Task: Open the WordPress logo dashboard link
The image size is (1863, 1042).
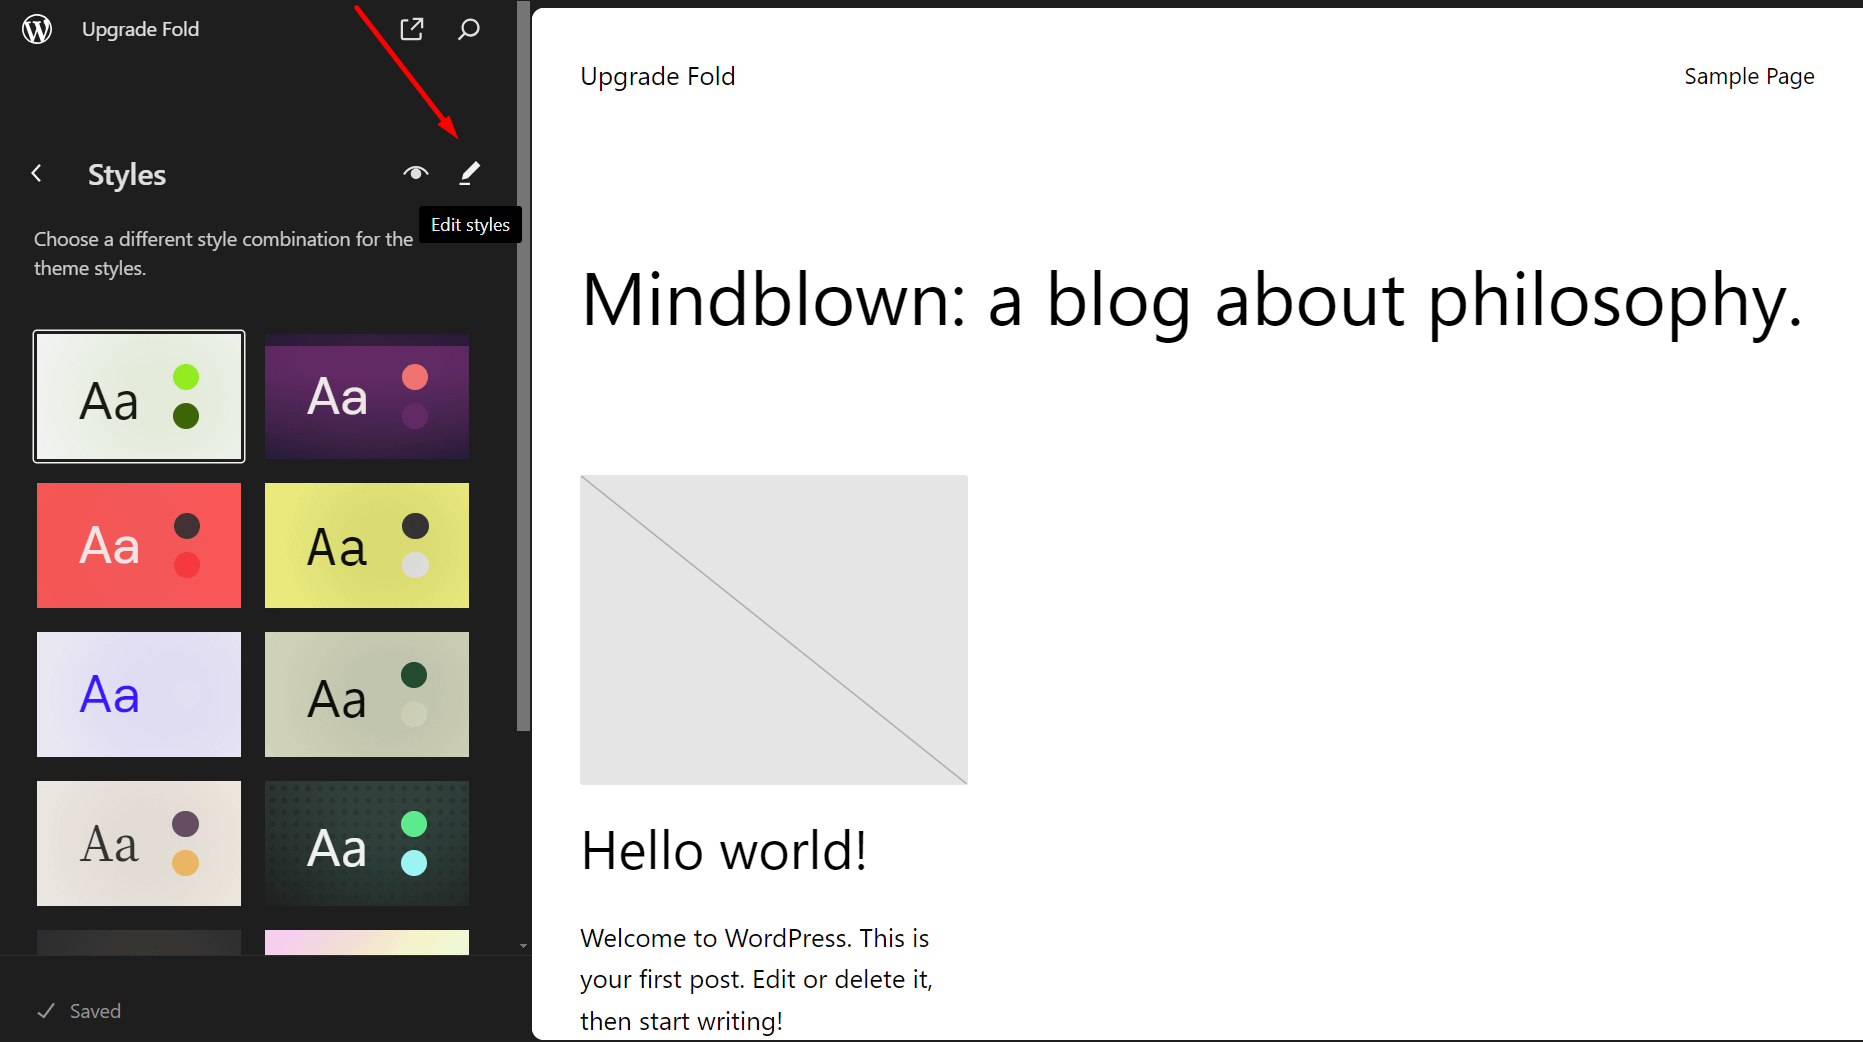Action: pyautogui.click(x=37, y=29)
